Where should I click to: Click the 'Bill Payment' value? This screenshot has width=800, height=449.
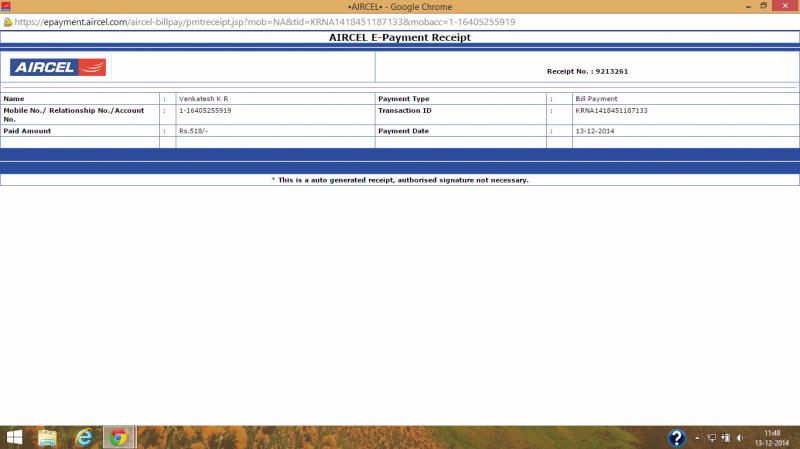coord(596,98)
